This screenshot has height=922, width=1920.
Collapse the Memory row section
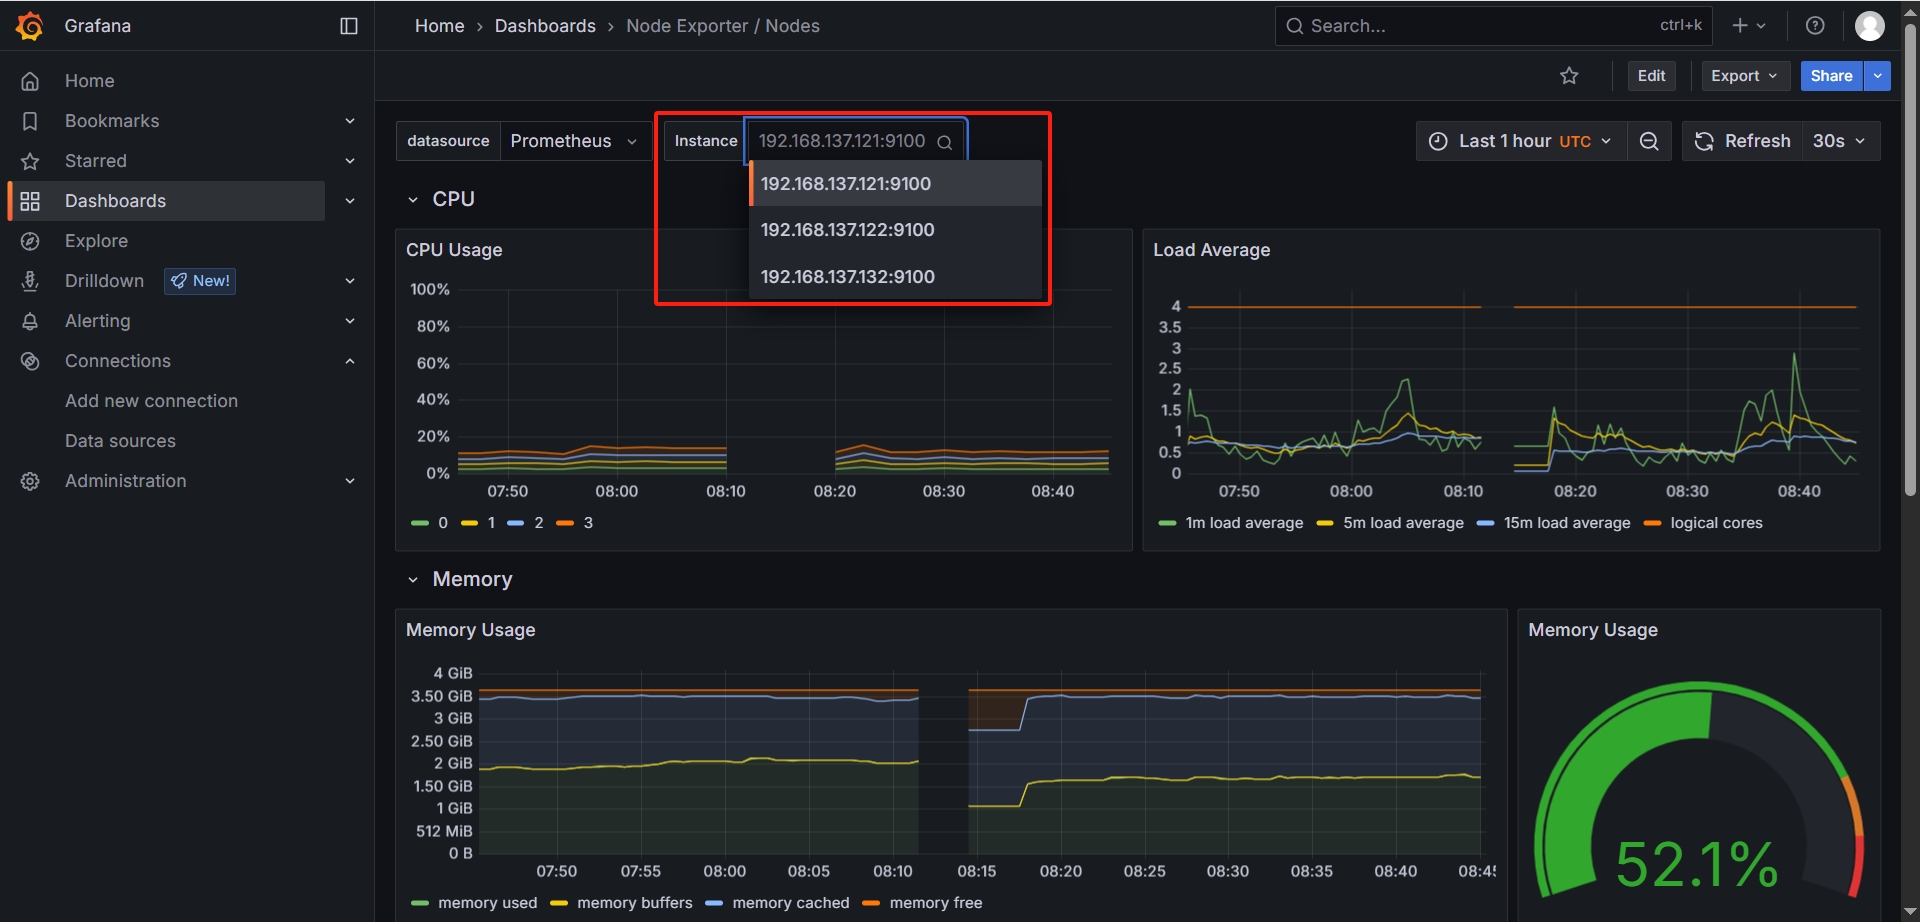tap(413, 580)
